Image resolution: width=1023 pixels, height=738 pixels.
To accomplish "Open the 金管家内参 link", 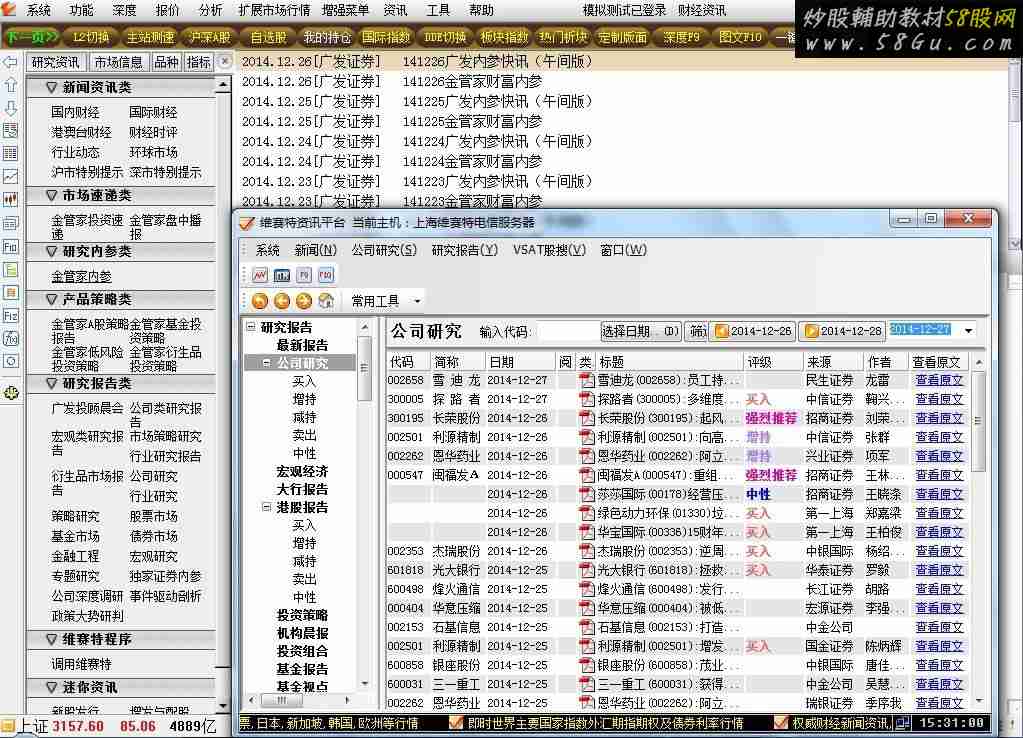I will coord(82,277).
